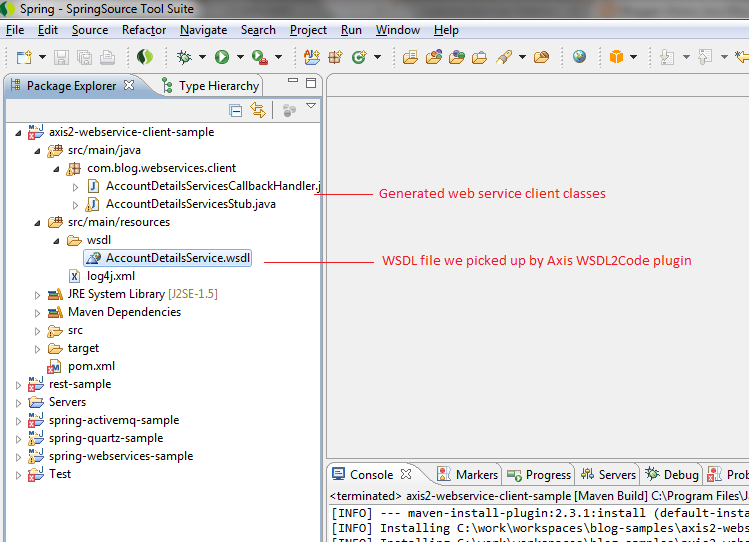Select the Servers folder in tree
Viewport: 749px width, 542px height.
click(x=57, y=402)
